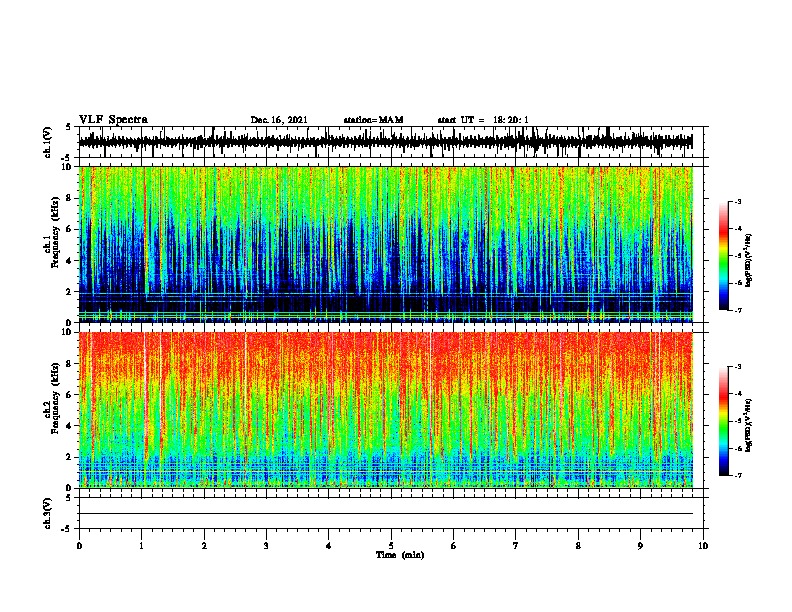Screen dimensions: 792x612
Task: Click time axis tick label "0"
Action: click(x=79, y=546)
